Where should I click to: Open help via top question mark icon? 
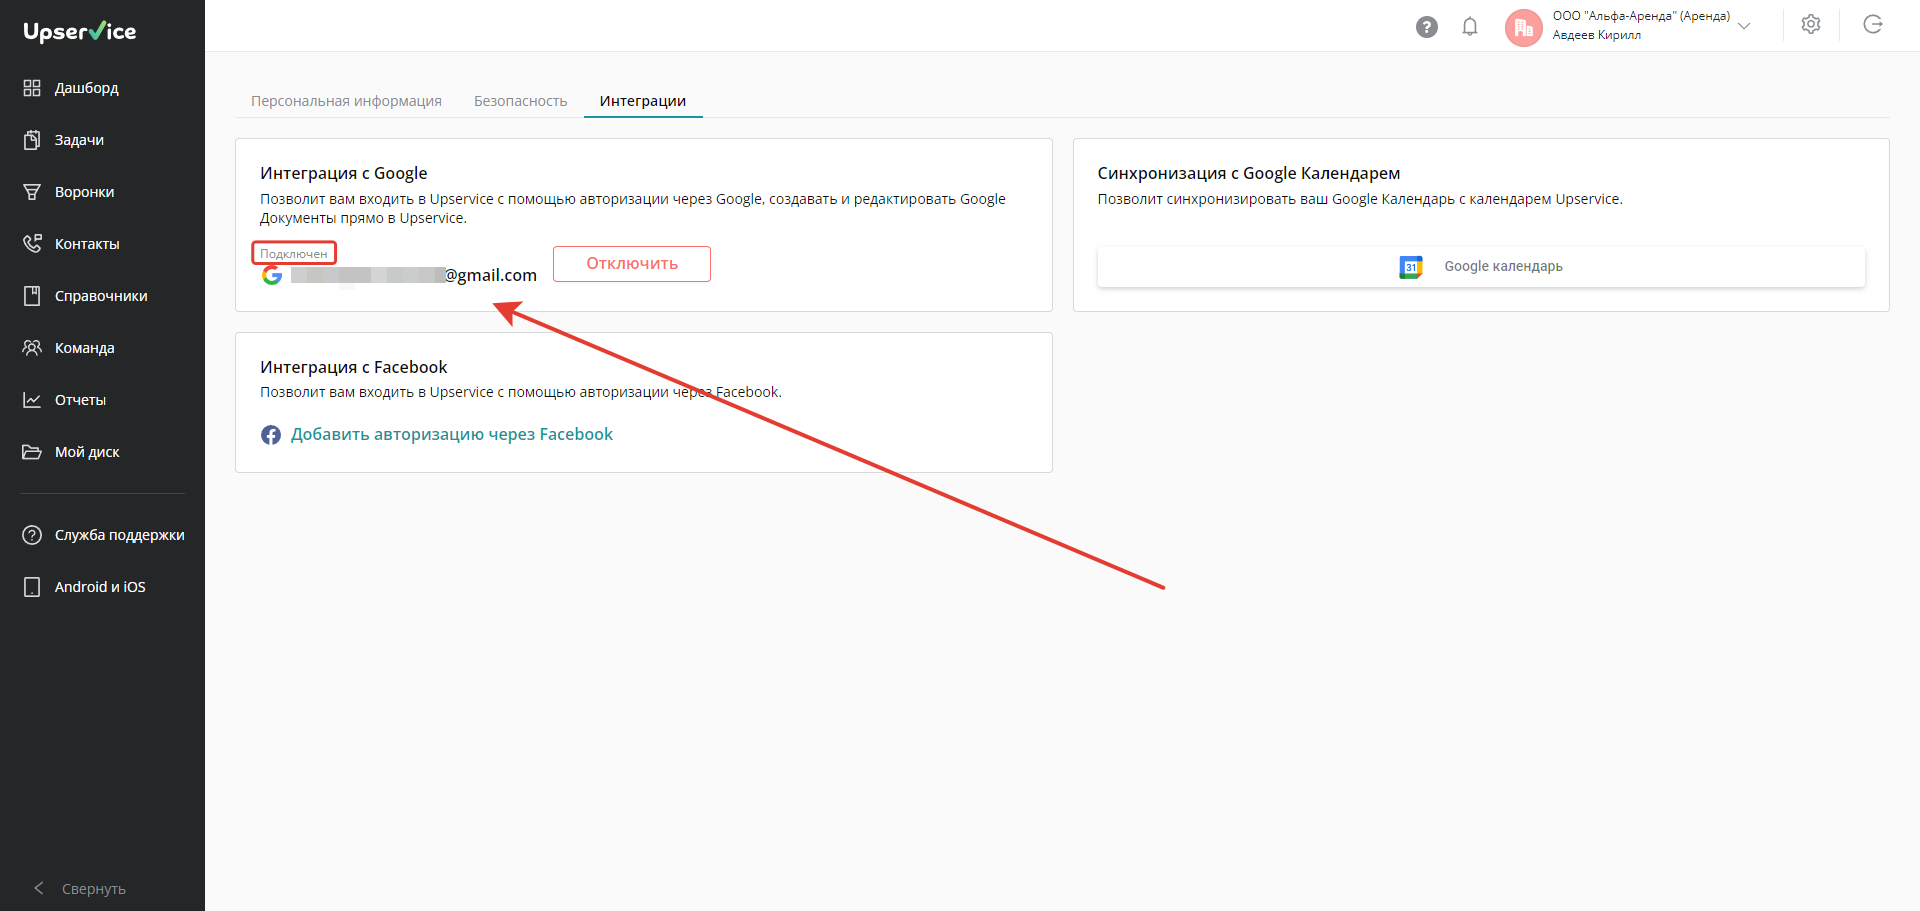(x=1427, y=27)
